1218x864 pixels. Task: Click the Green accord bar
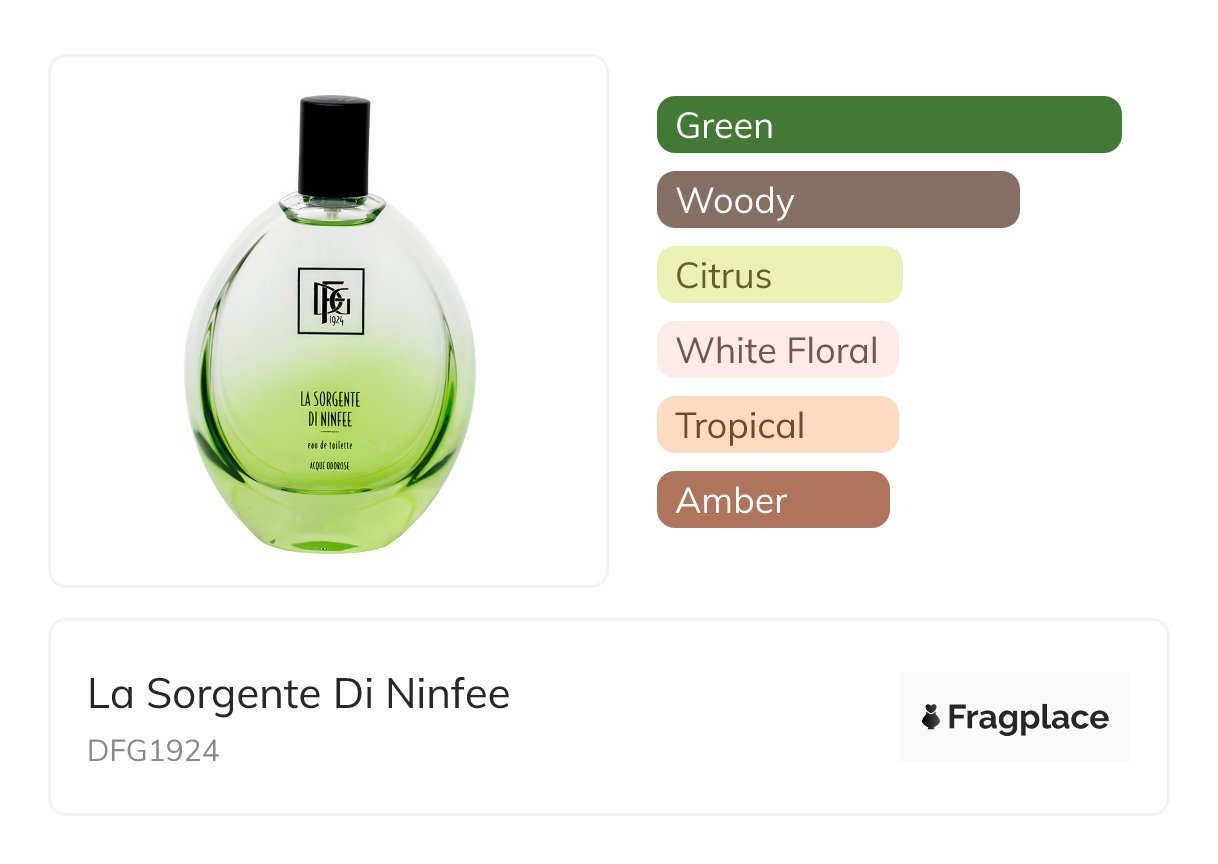pyautogui.click(x=889, y=125)
